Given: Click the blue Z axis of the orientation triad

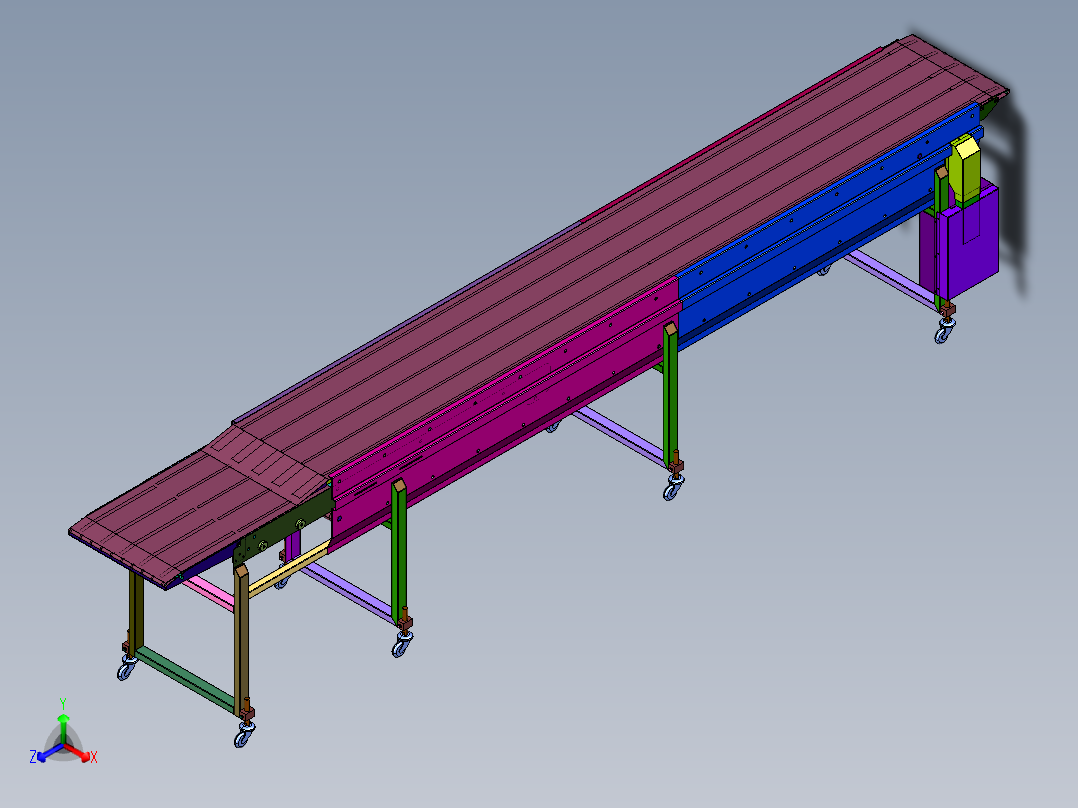Looking at the screenshot, I should pyautogui.click(x=47, y=753).
